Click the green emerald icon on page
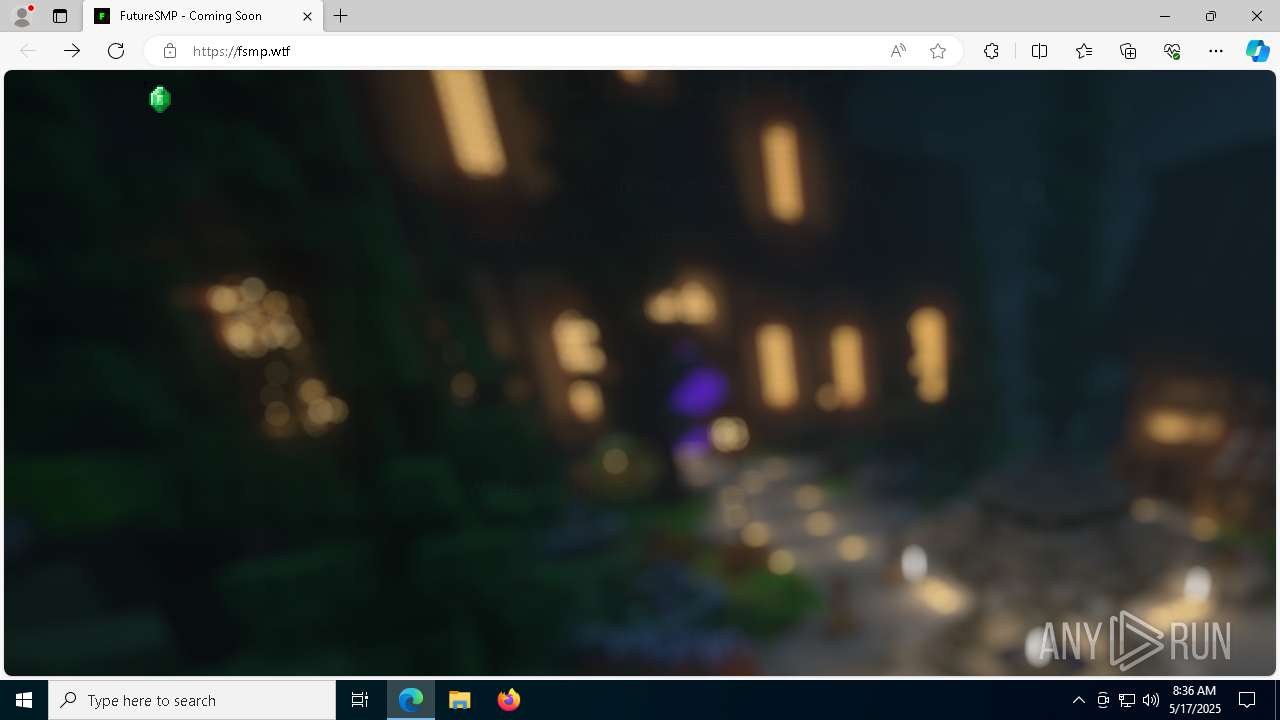1280x720 pixels. [x=160, y=99]
